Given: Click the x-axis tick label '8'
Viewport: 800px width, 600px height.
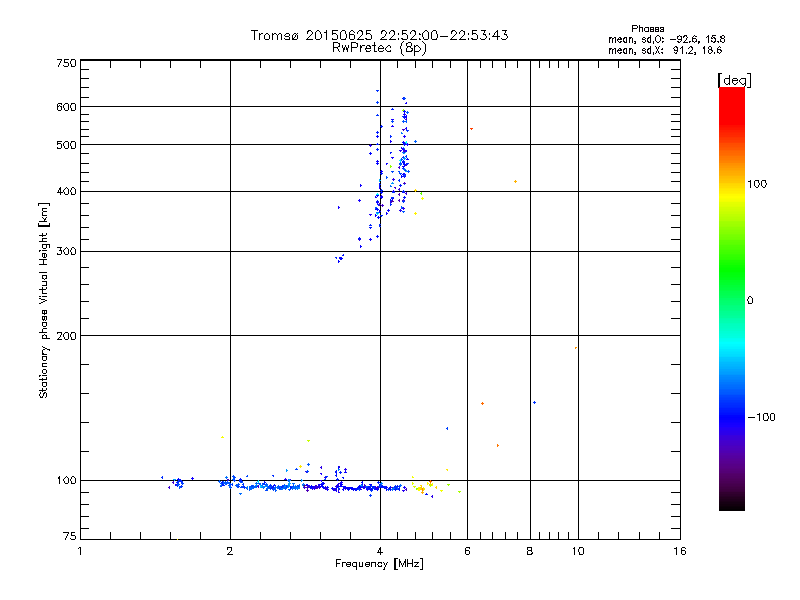Looking at the screenshot, I should tap(530, 551).
